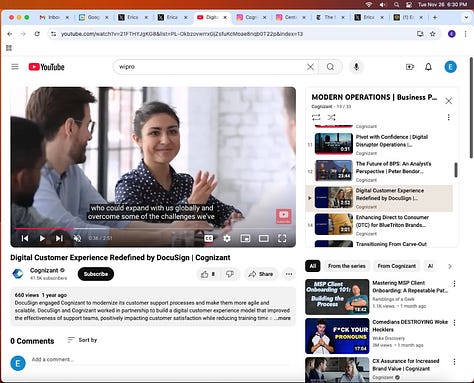Open the Cognizant channel avatar
Viewport: 474px width, 383px height.
[x=18, y=274]
